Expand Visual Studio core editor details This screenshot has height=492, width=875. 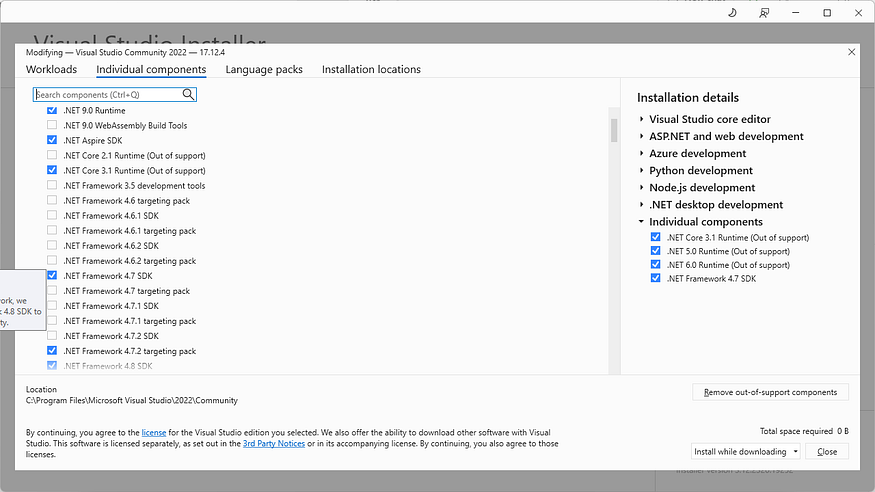click(x=642, y=119)
